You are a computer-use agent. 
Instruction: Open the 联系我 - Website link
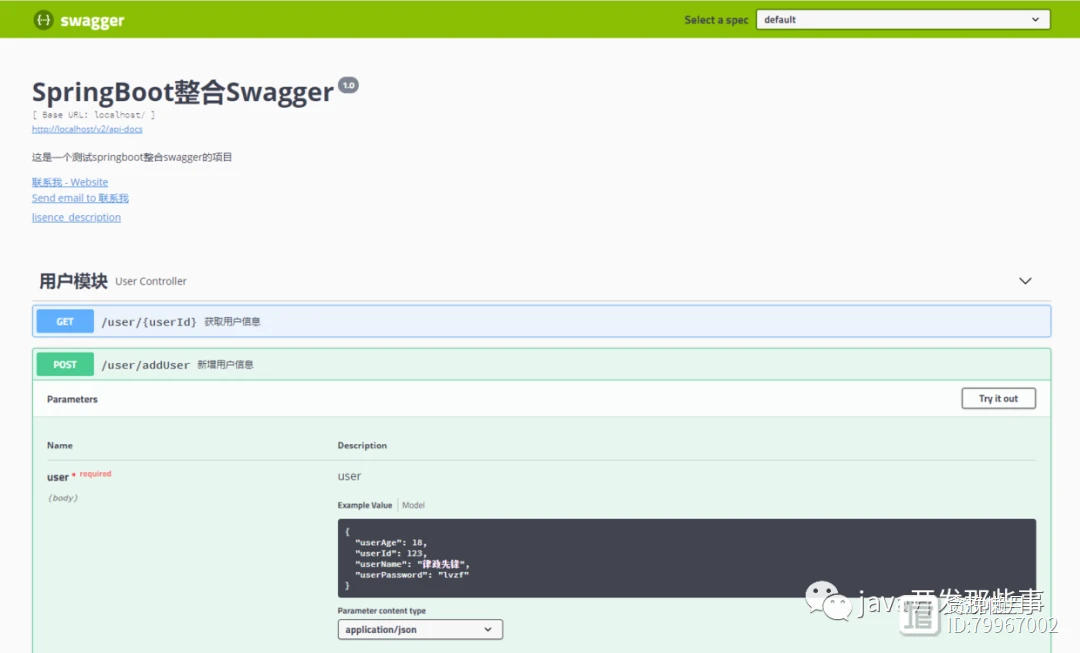(x=70, y=182)
